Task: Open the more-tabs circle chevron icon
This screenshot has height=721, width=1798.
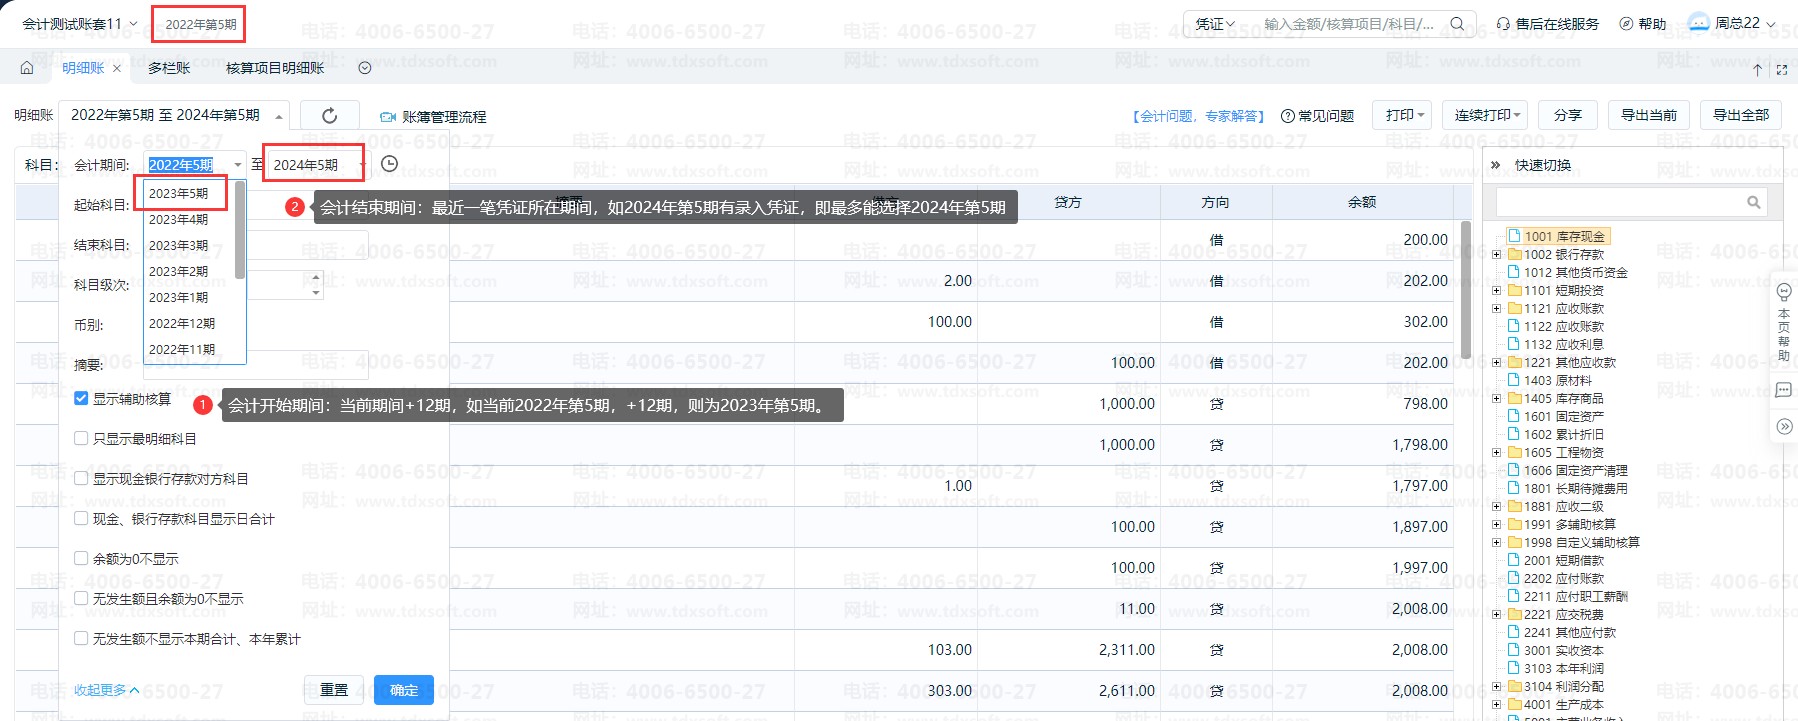Action: [365, 68]
